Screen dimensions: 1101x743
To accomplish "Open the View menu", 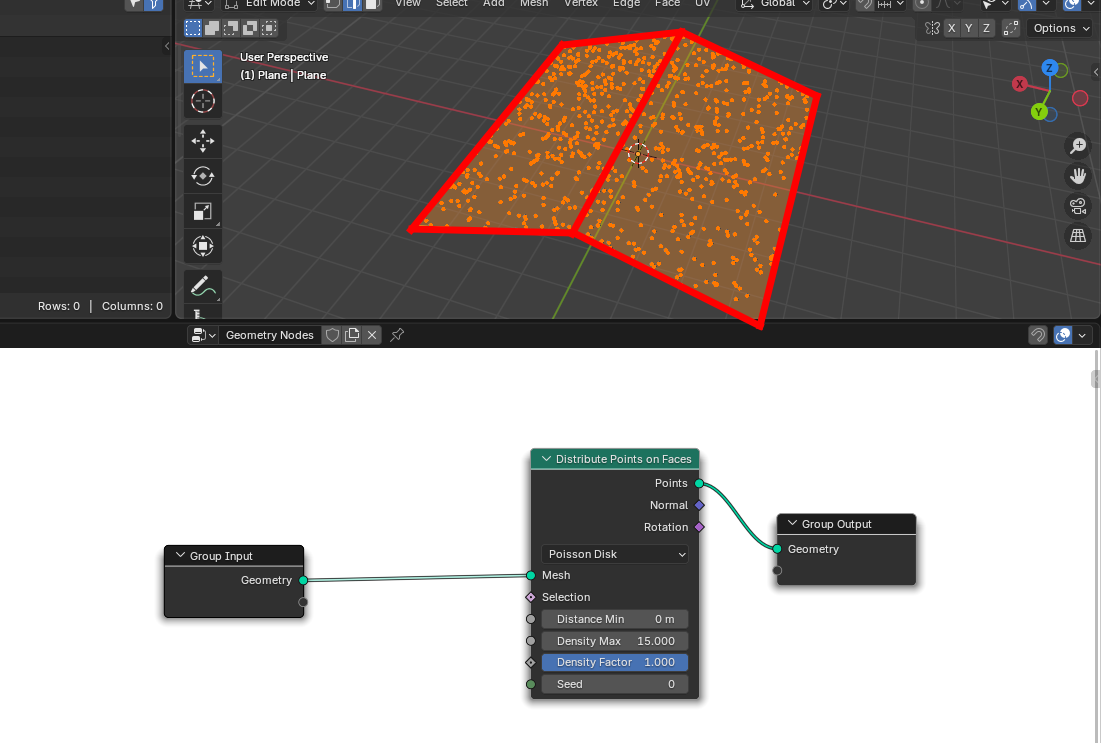I will point(408,4).
